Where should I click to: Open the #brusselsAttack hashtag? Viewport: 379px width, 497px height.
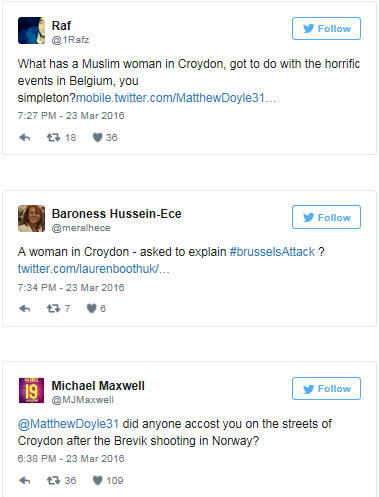(x=272, y=252)
